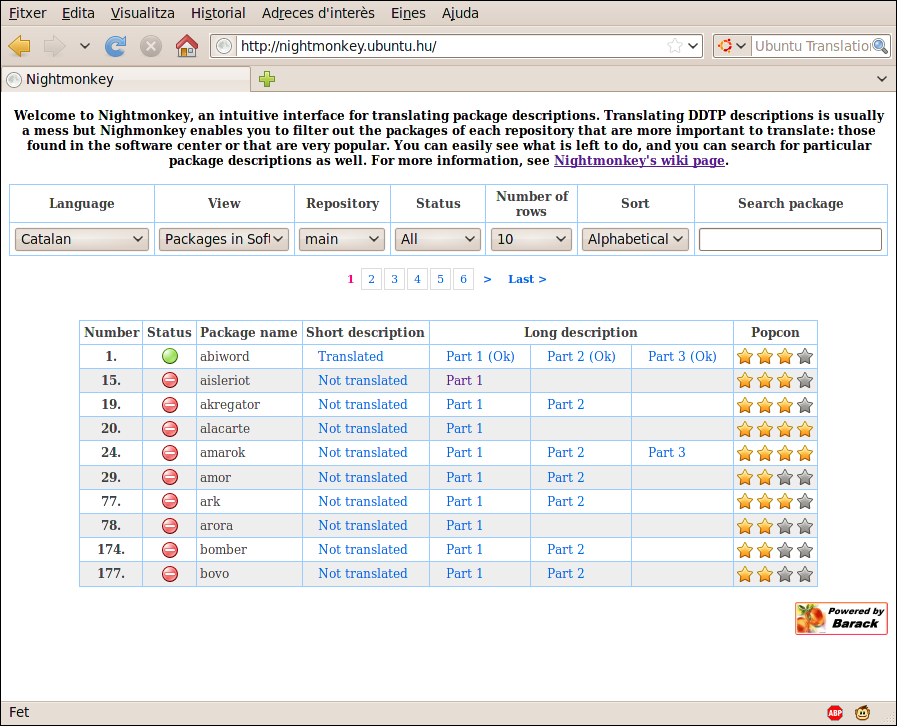Screen dimensions: 897x726
Task: Open Part 3 link for amarok
Action: [x=666, y=453]
